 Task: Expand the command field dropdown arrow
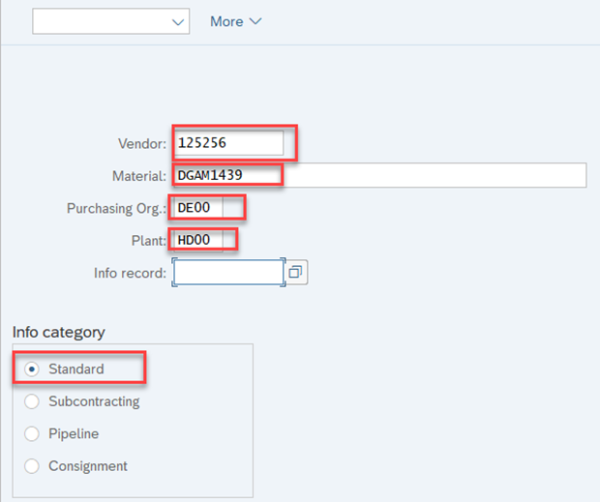tap(179, 21)
